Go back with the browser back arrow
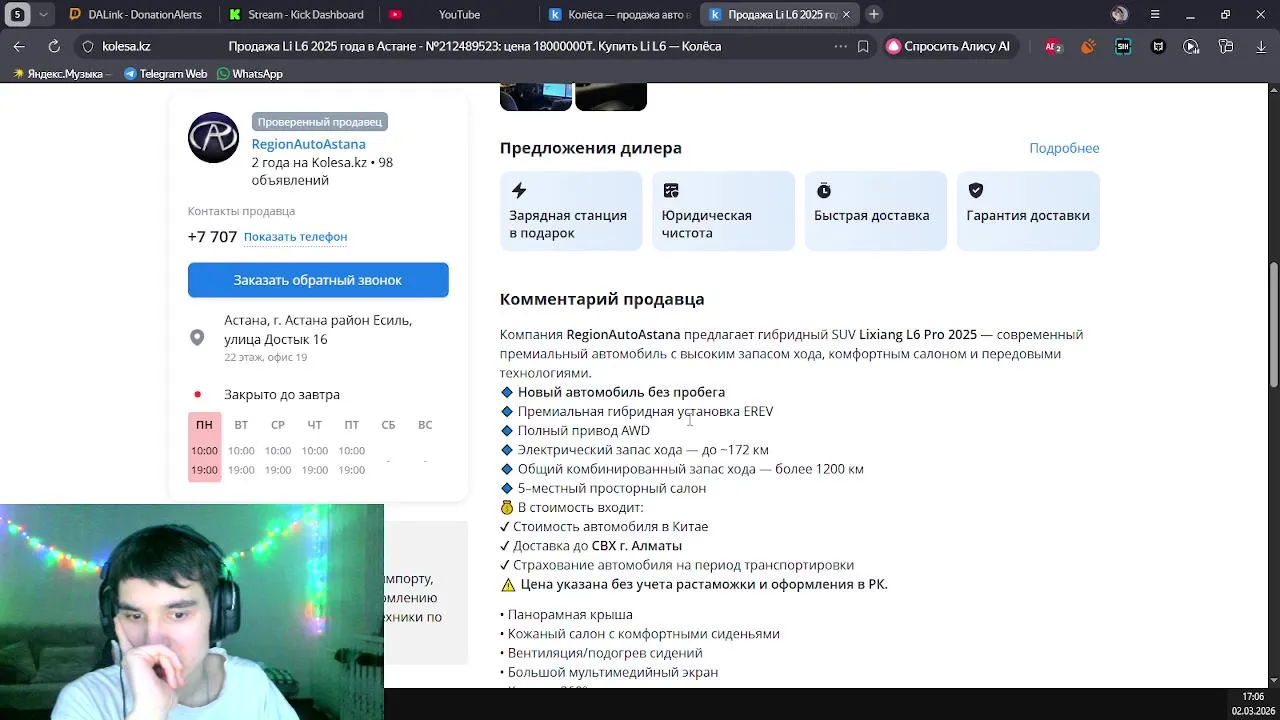This screenshot has width=1280, height=720. tap(19, 46)
